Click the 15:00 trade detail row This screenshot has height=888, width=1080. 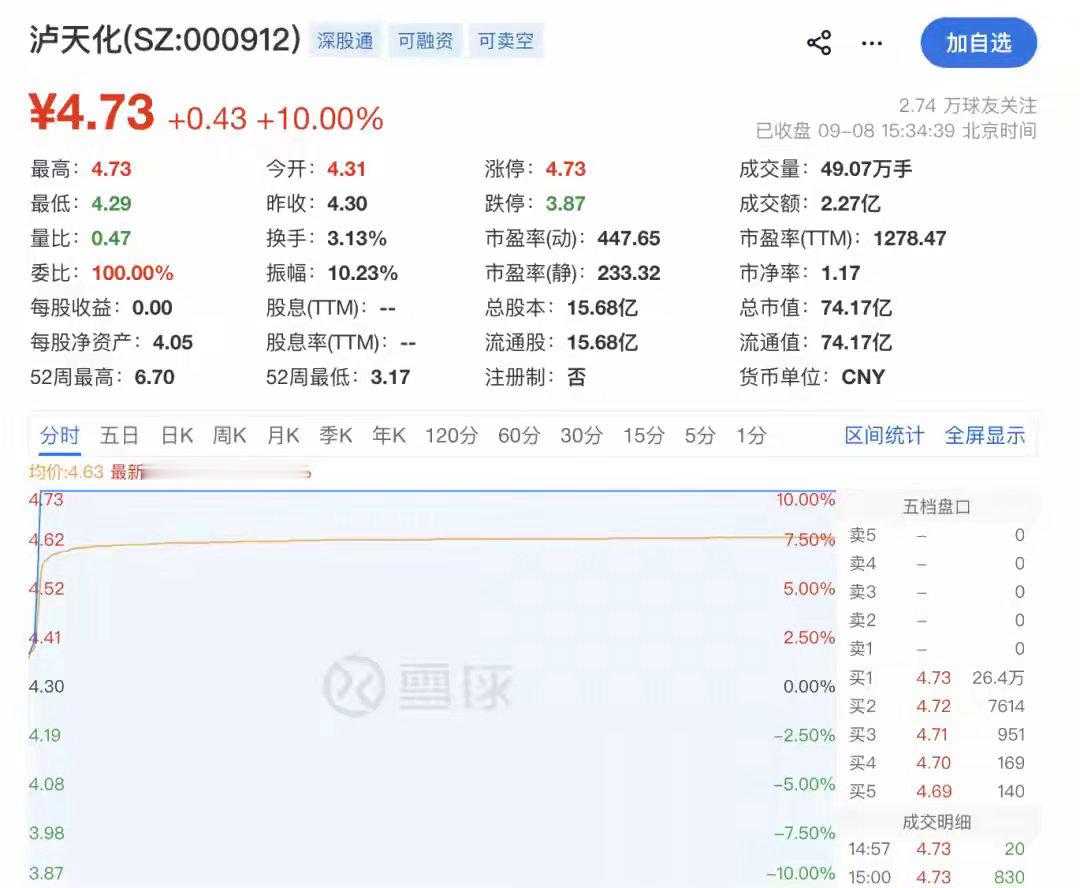[937, 877]
